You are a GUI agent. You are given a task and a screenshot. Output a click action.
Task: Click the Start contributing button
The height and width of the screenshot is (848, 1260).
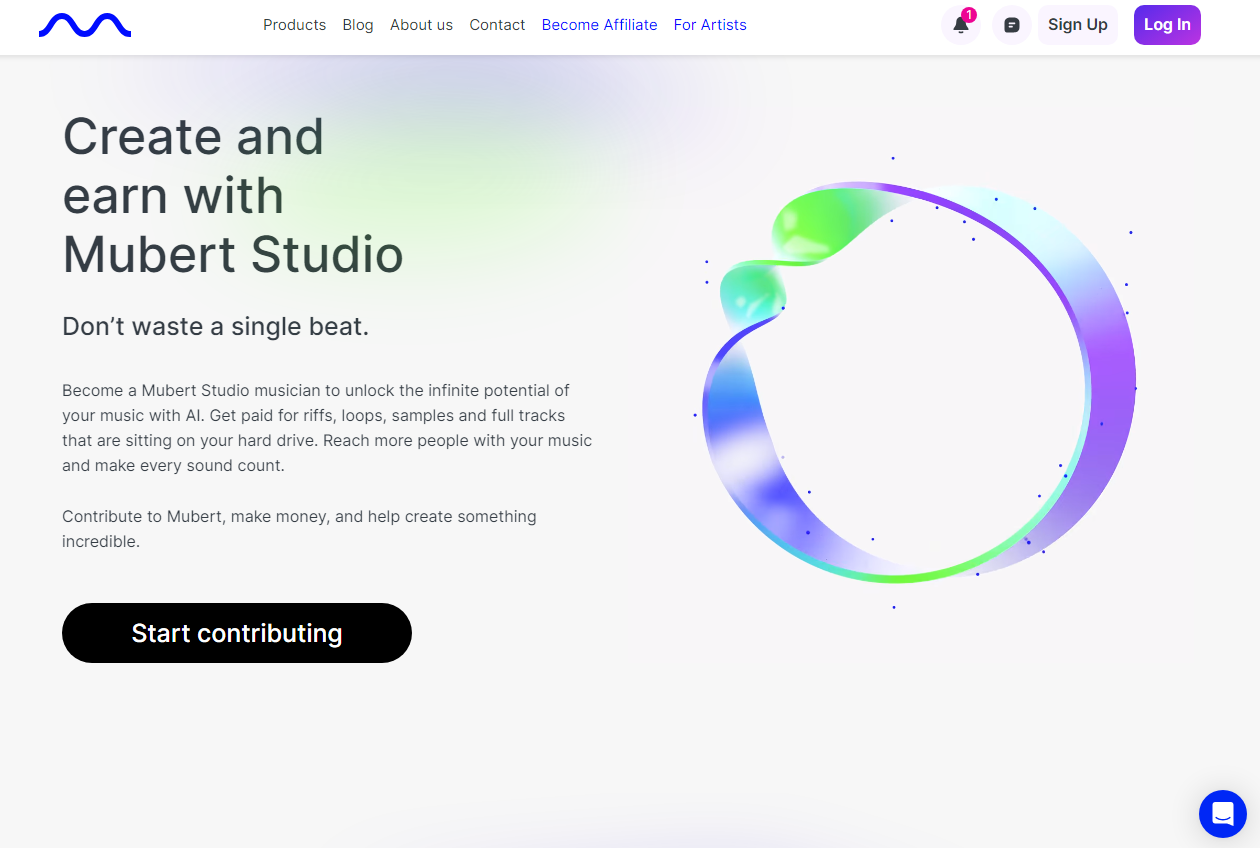click(237, 633)
